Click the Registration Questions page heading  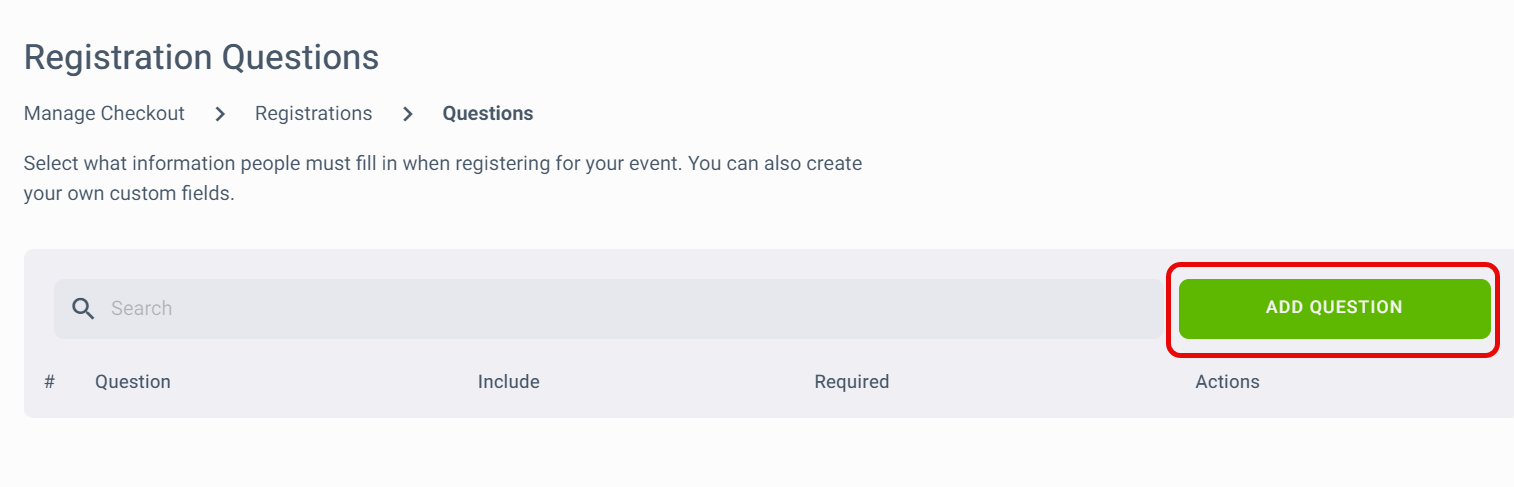coord(201,57)
